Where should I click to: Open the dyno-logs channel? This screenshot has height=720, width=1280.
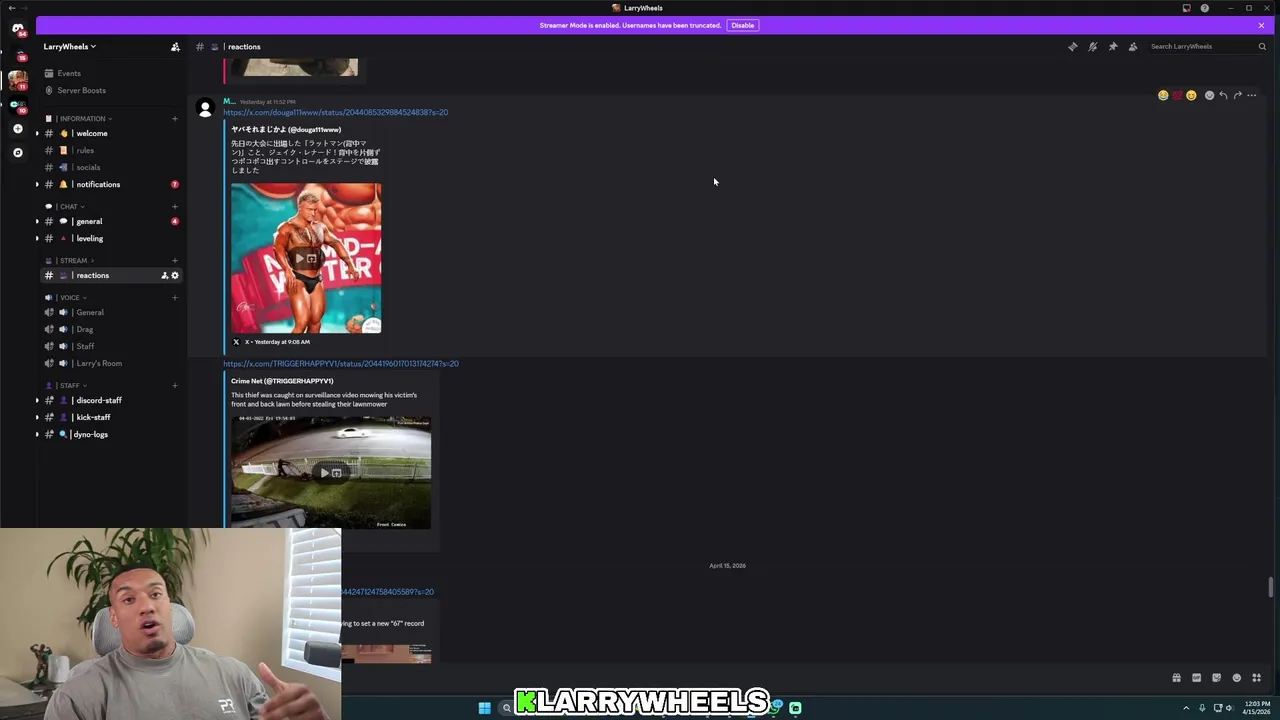point(90,434)
